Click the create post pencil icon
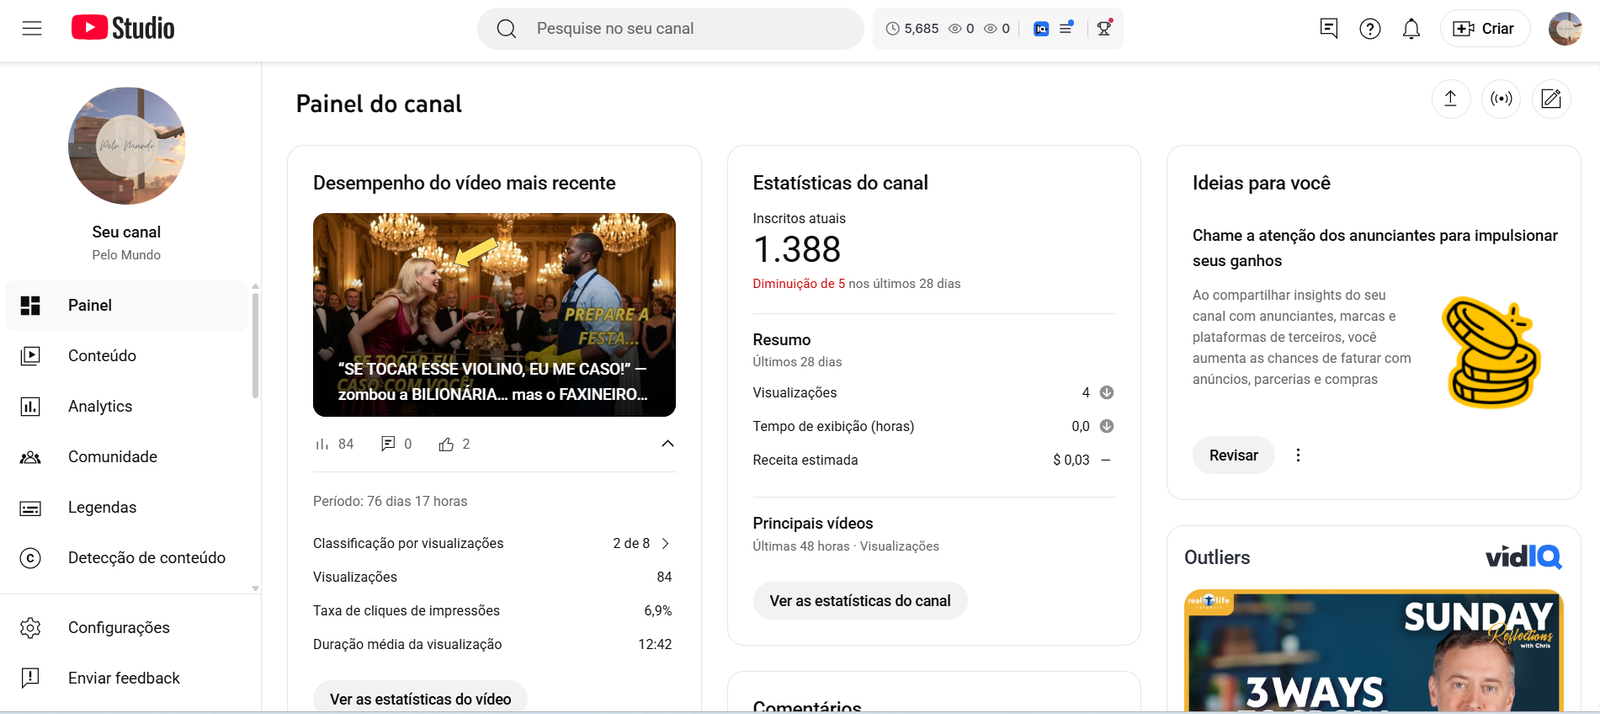 pyautogui.click(x=1551, y=98)
